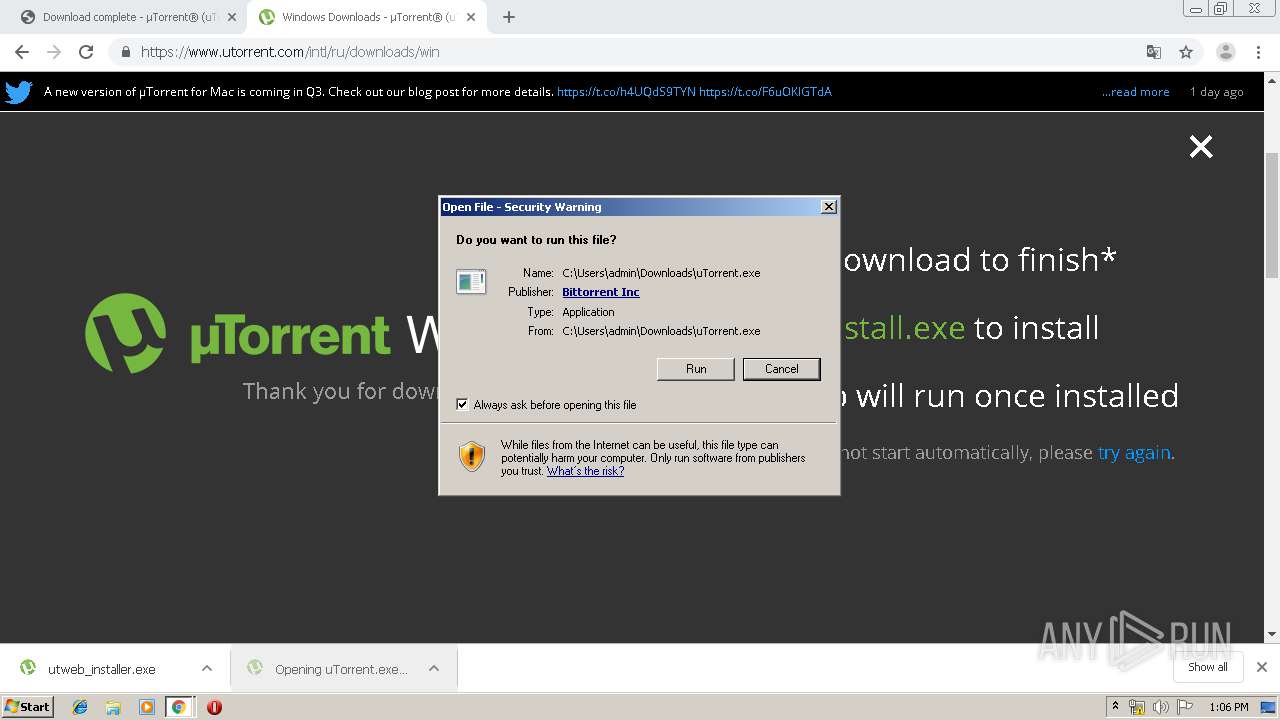Click the network tray icon
The width and height of the screenshot is (1280, 720).
point(1137,707)
